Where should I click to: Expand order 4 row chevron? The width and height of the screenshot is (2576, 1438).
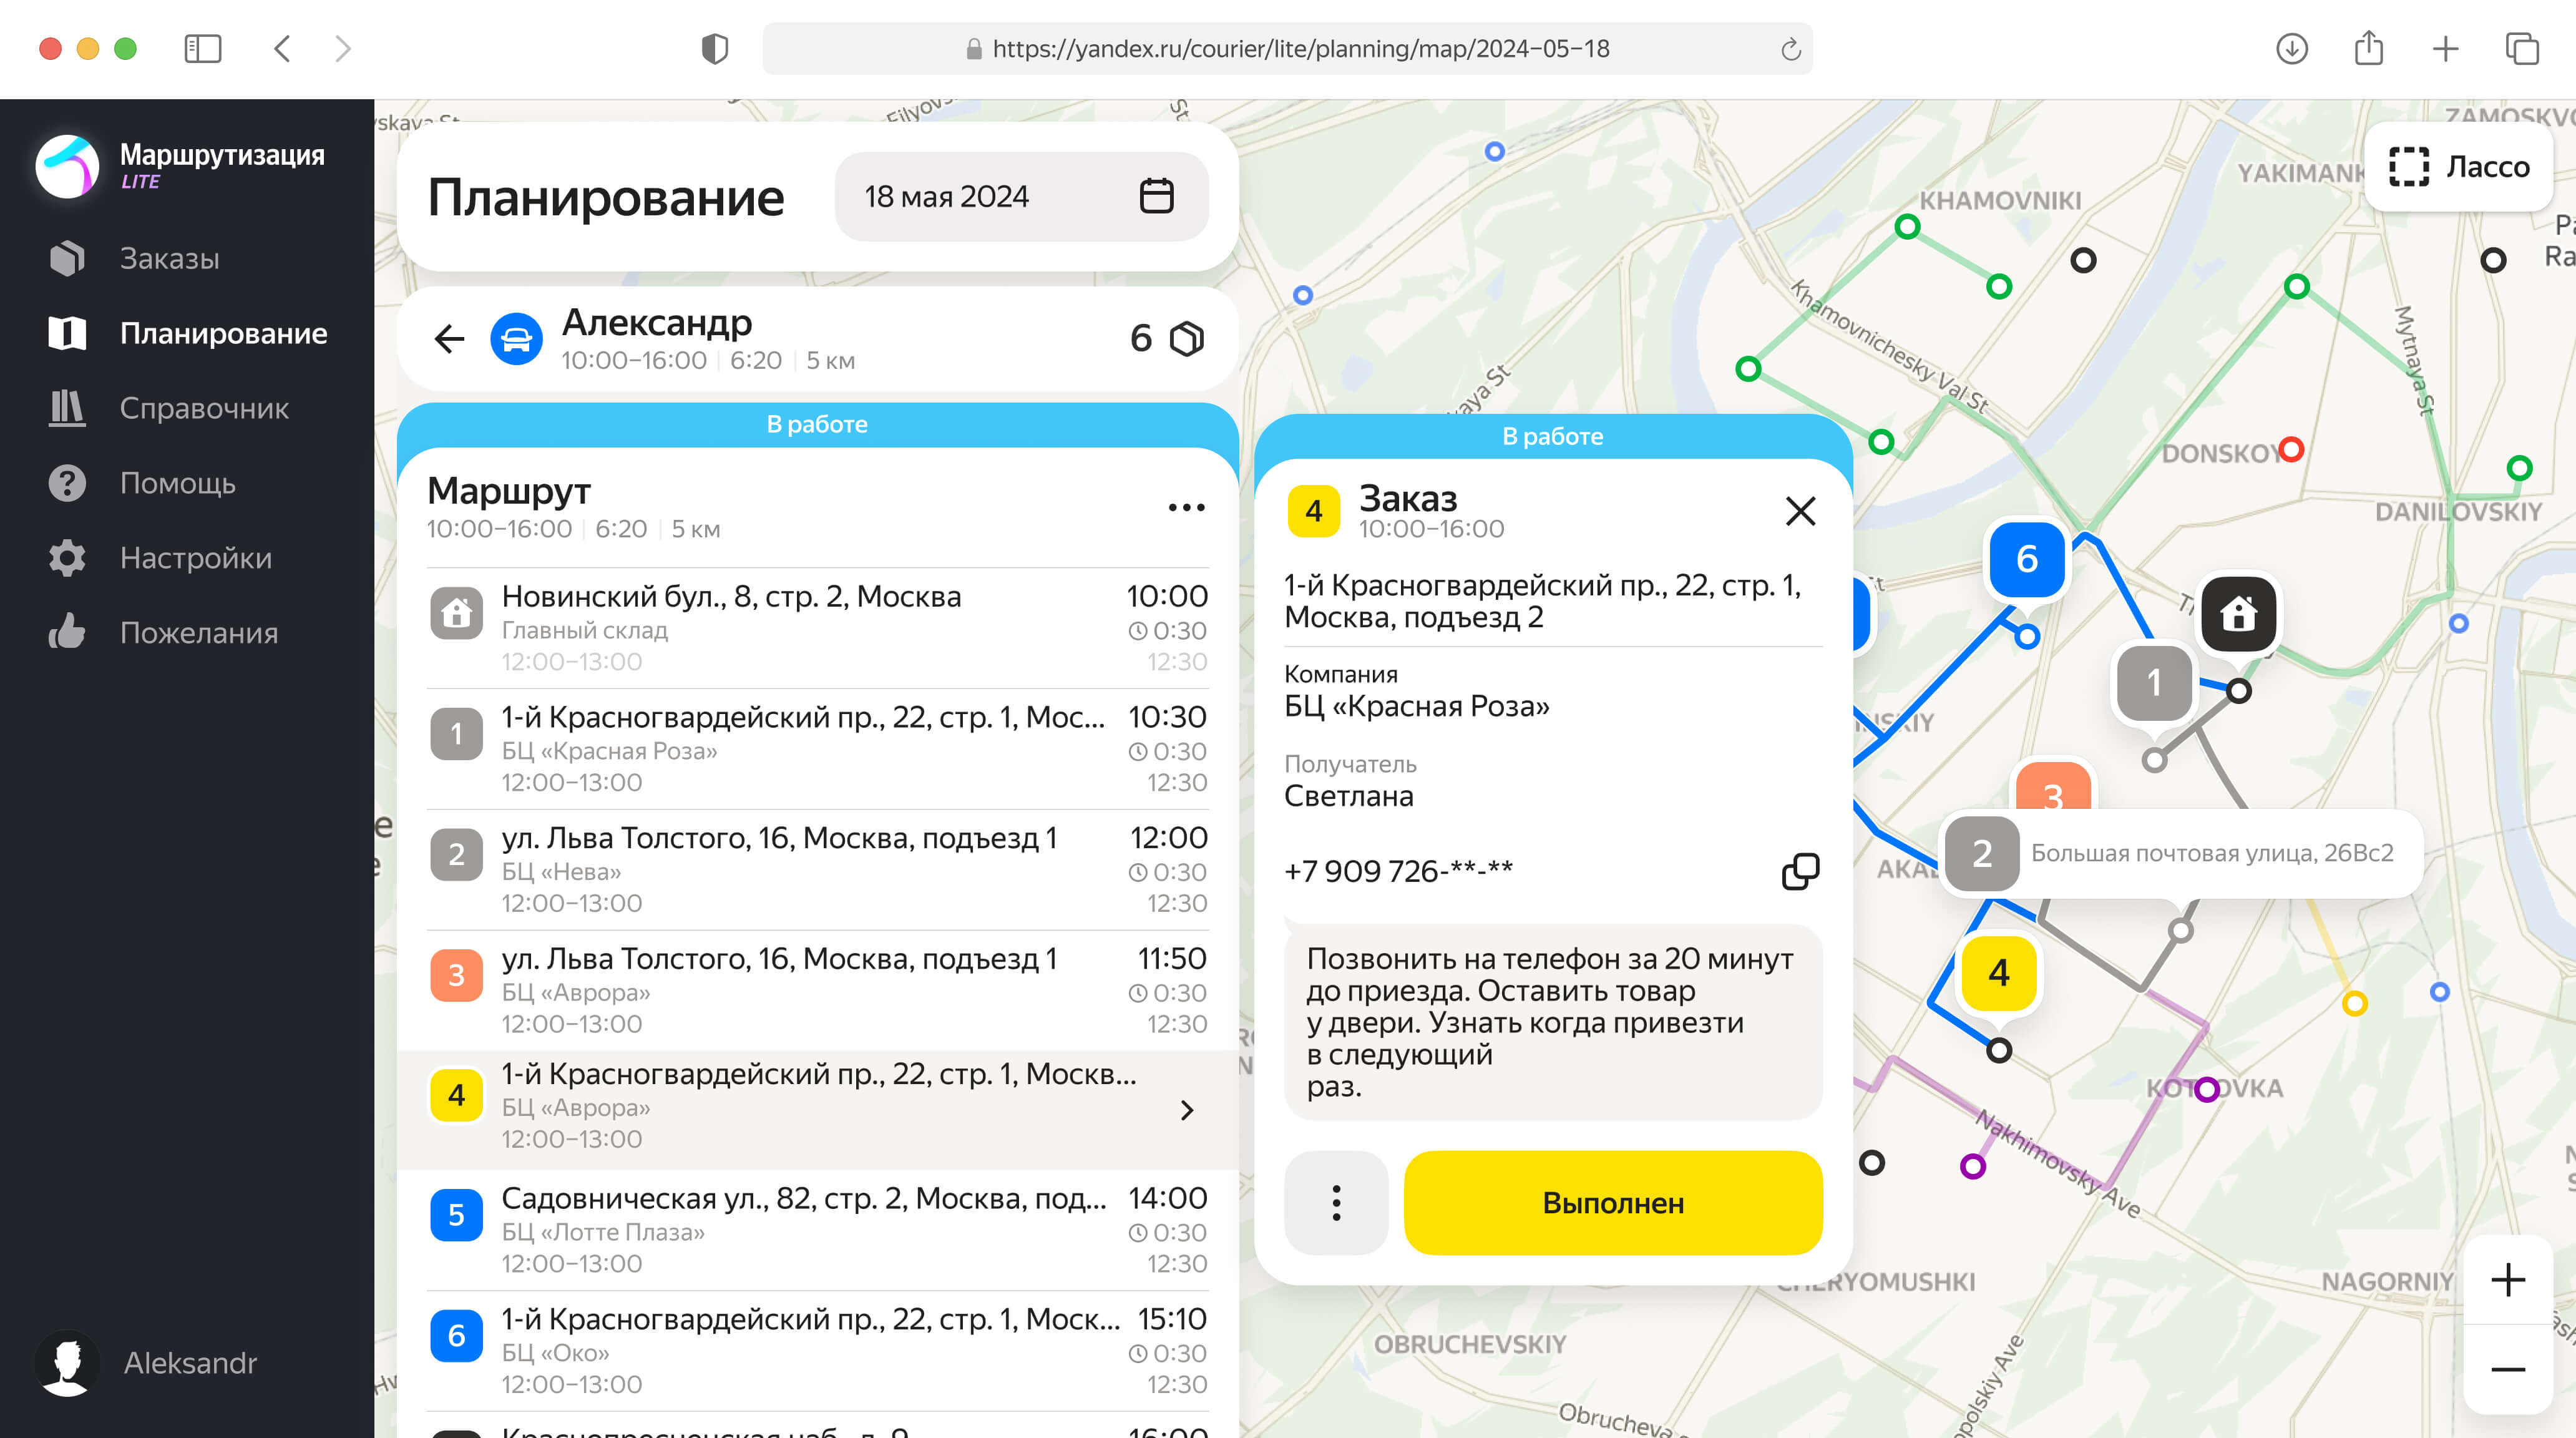1187,1110
